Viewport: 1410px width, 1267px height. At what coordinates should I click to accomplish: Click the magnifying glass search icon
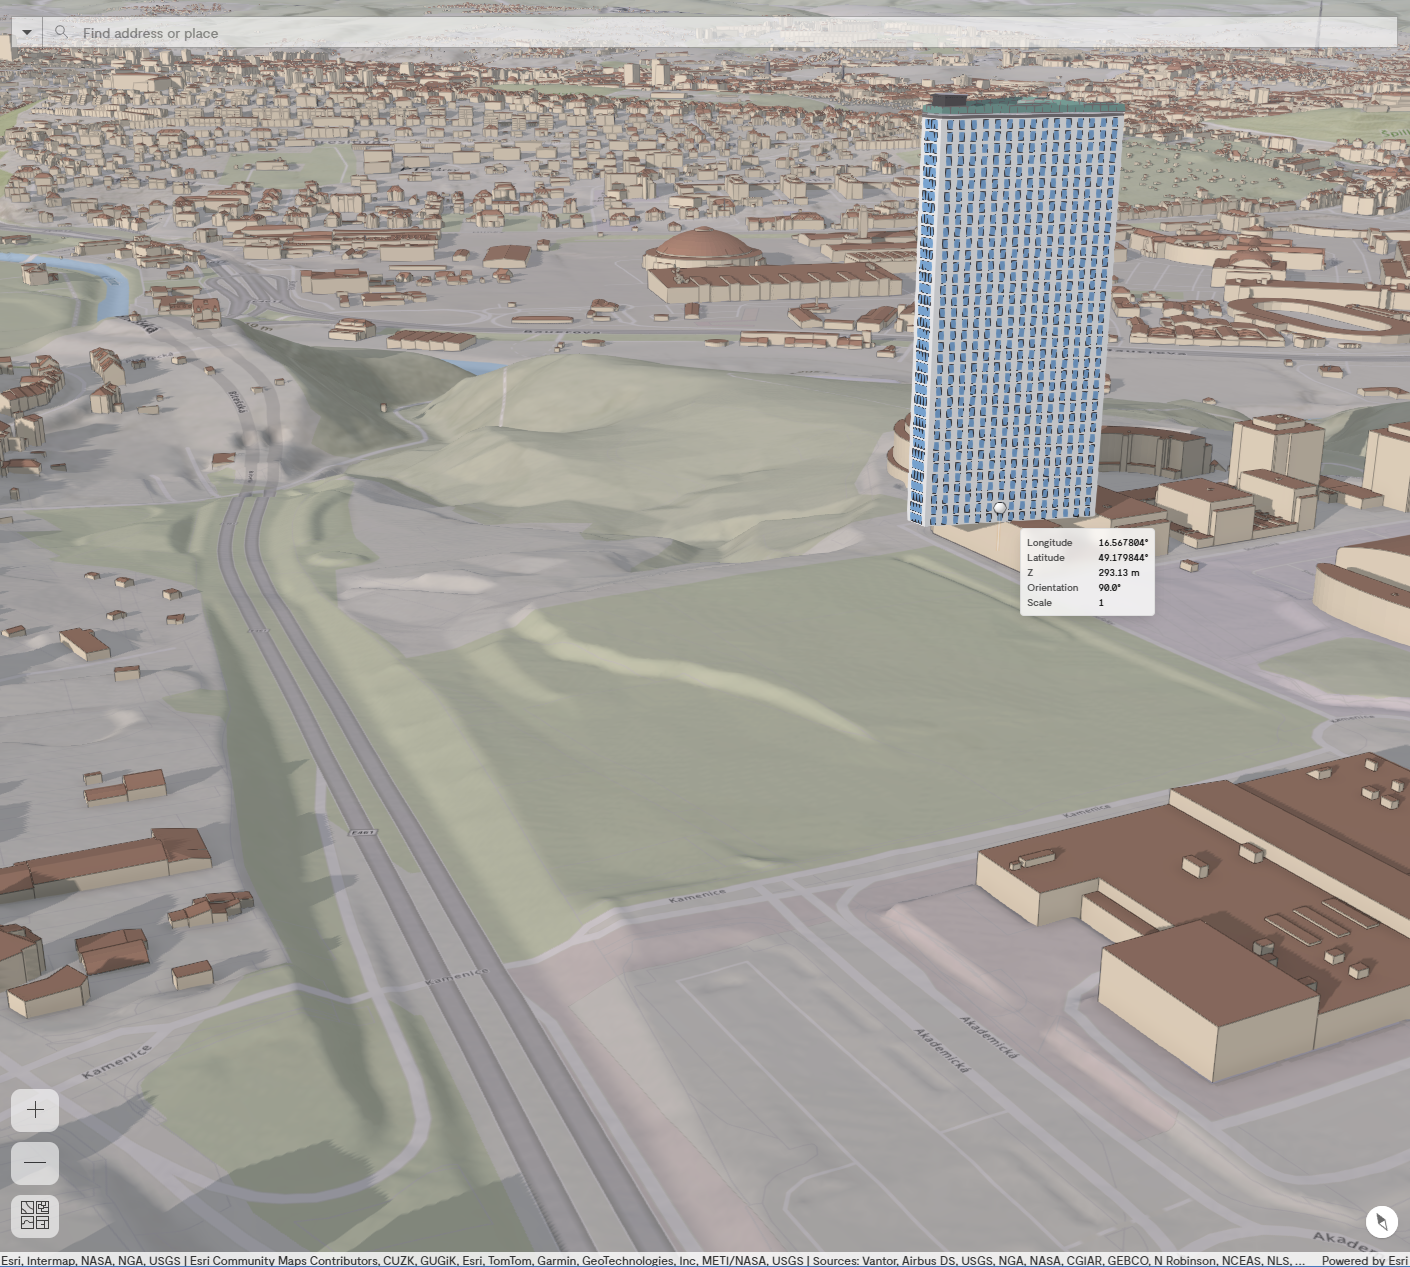coord(61,32)
